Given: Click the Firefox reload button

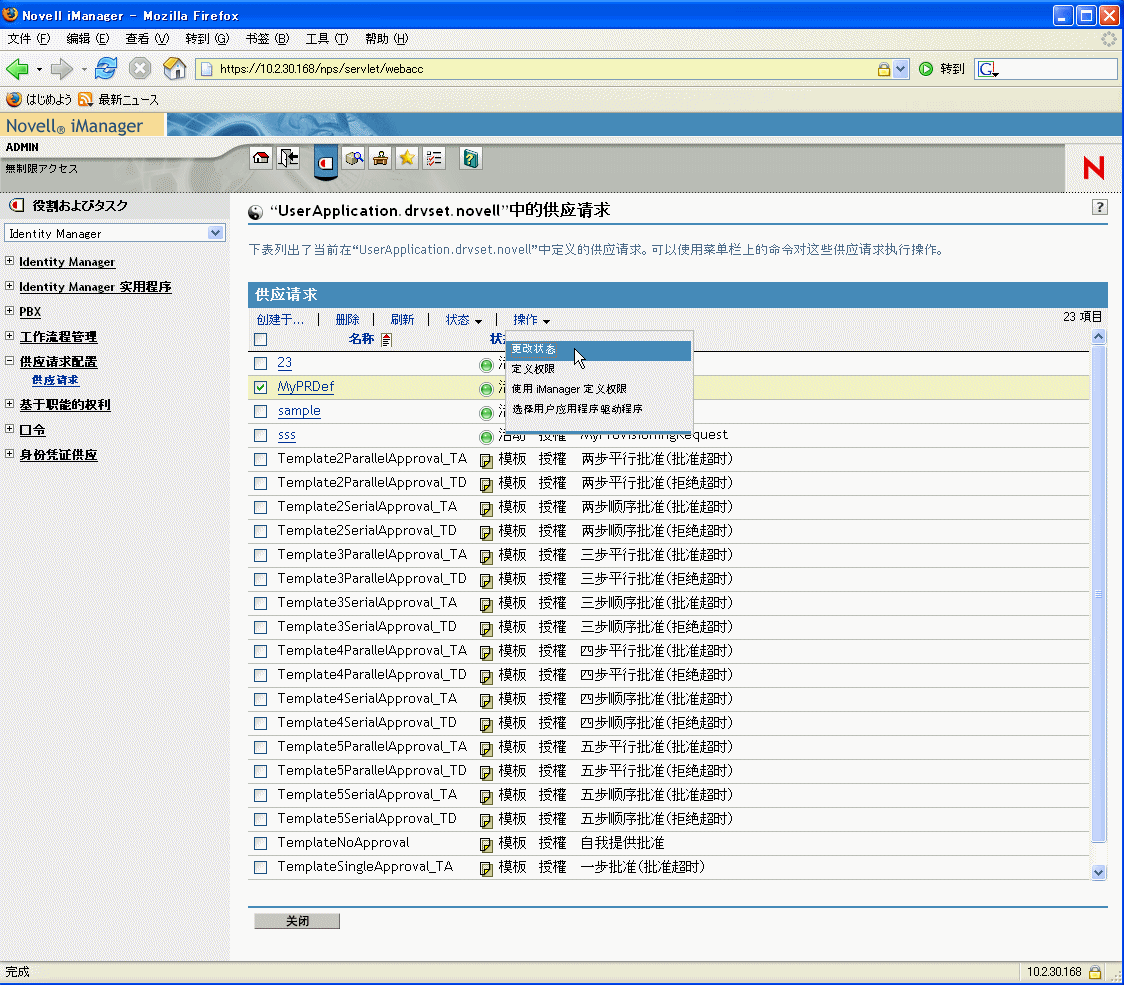Looking at the screenshot, I should pyautogui.click(x=106, y=69).
